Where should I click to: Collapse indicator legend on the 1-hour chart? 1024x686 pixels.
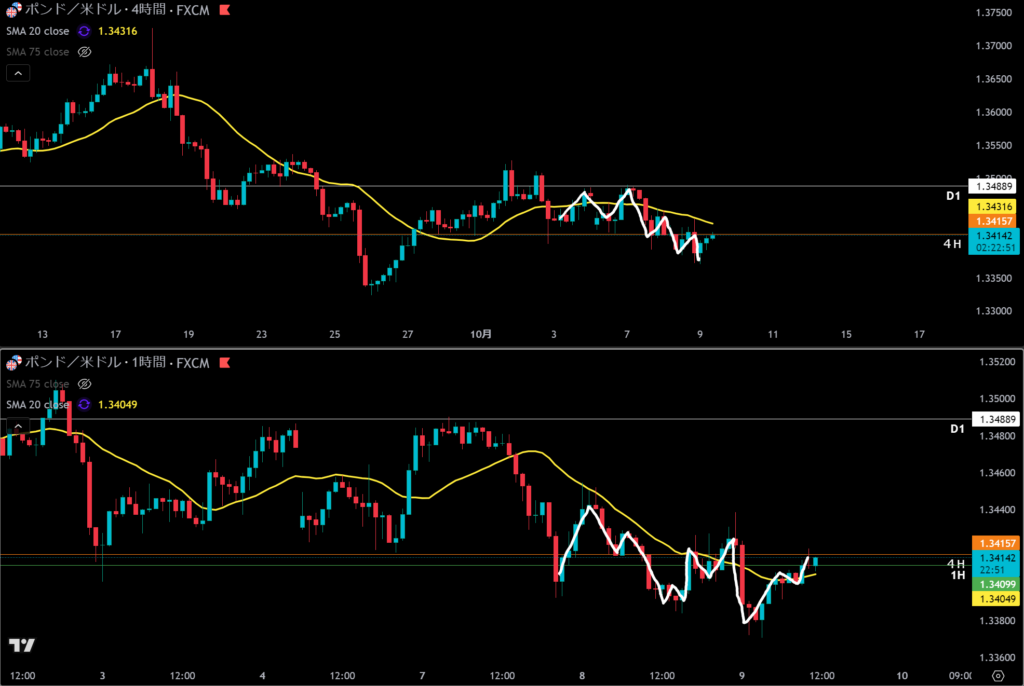coord(18,426)
